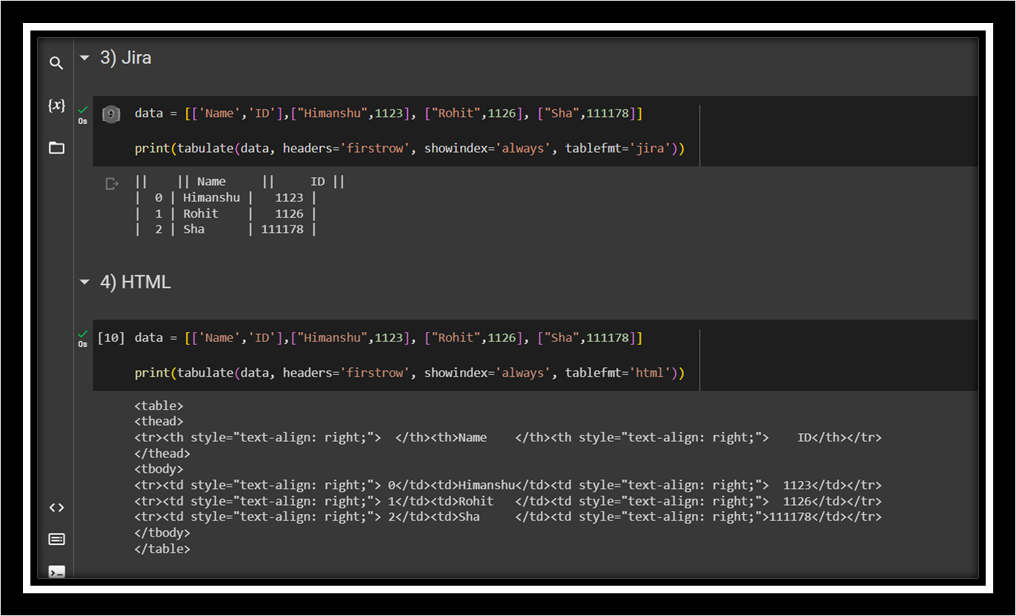Run the Jira tabulate code cell
The width and height of the screenshot is (1016, 616).
coord(111,114)
